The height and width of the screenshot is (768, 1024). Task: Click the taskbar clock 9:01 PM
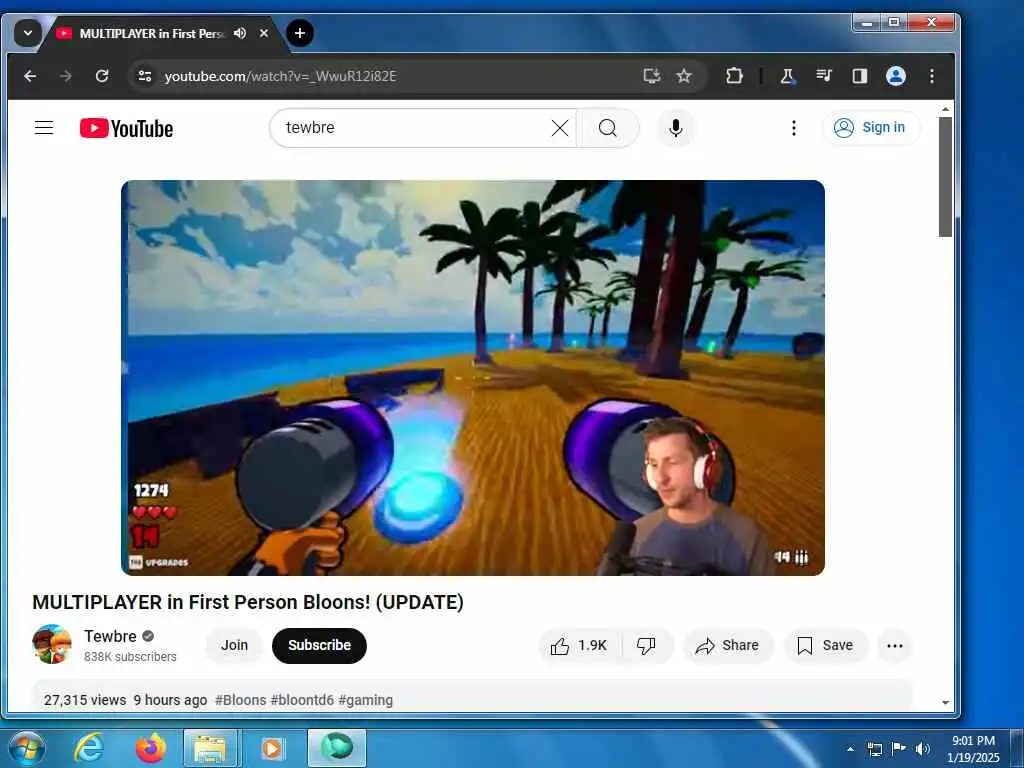[x=973, y=749]
